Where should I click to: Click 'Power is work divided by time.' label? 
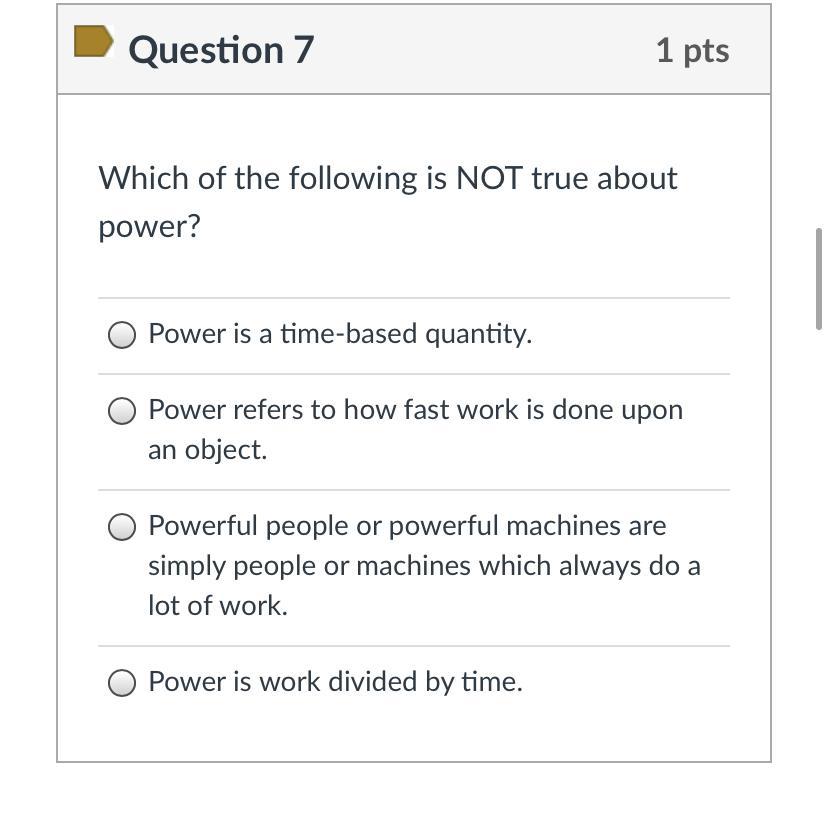[x=335, y=682]
